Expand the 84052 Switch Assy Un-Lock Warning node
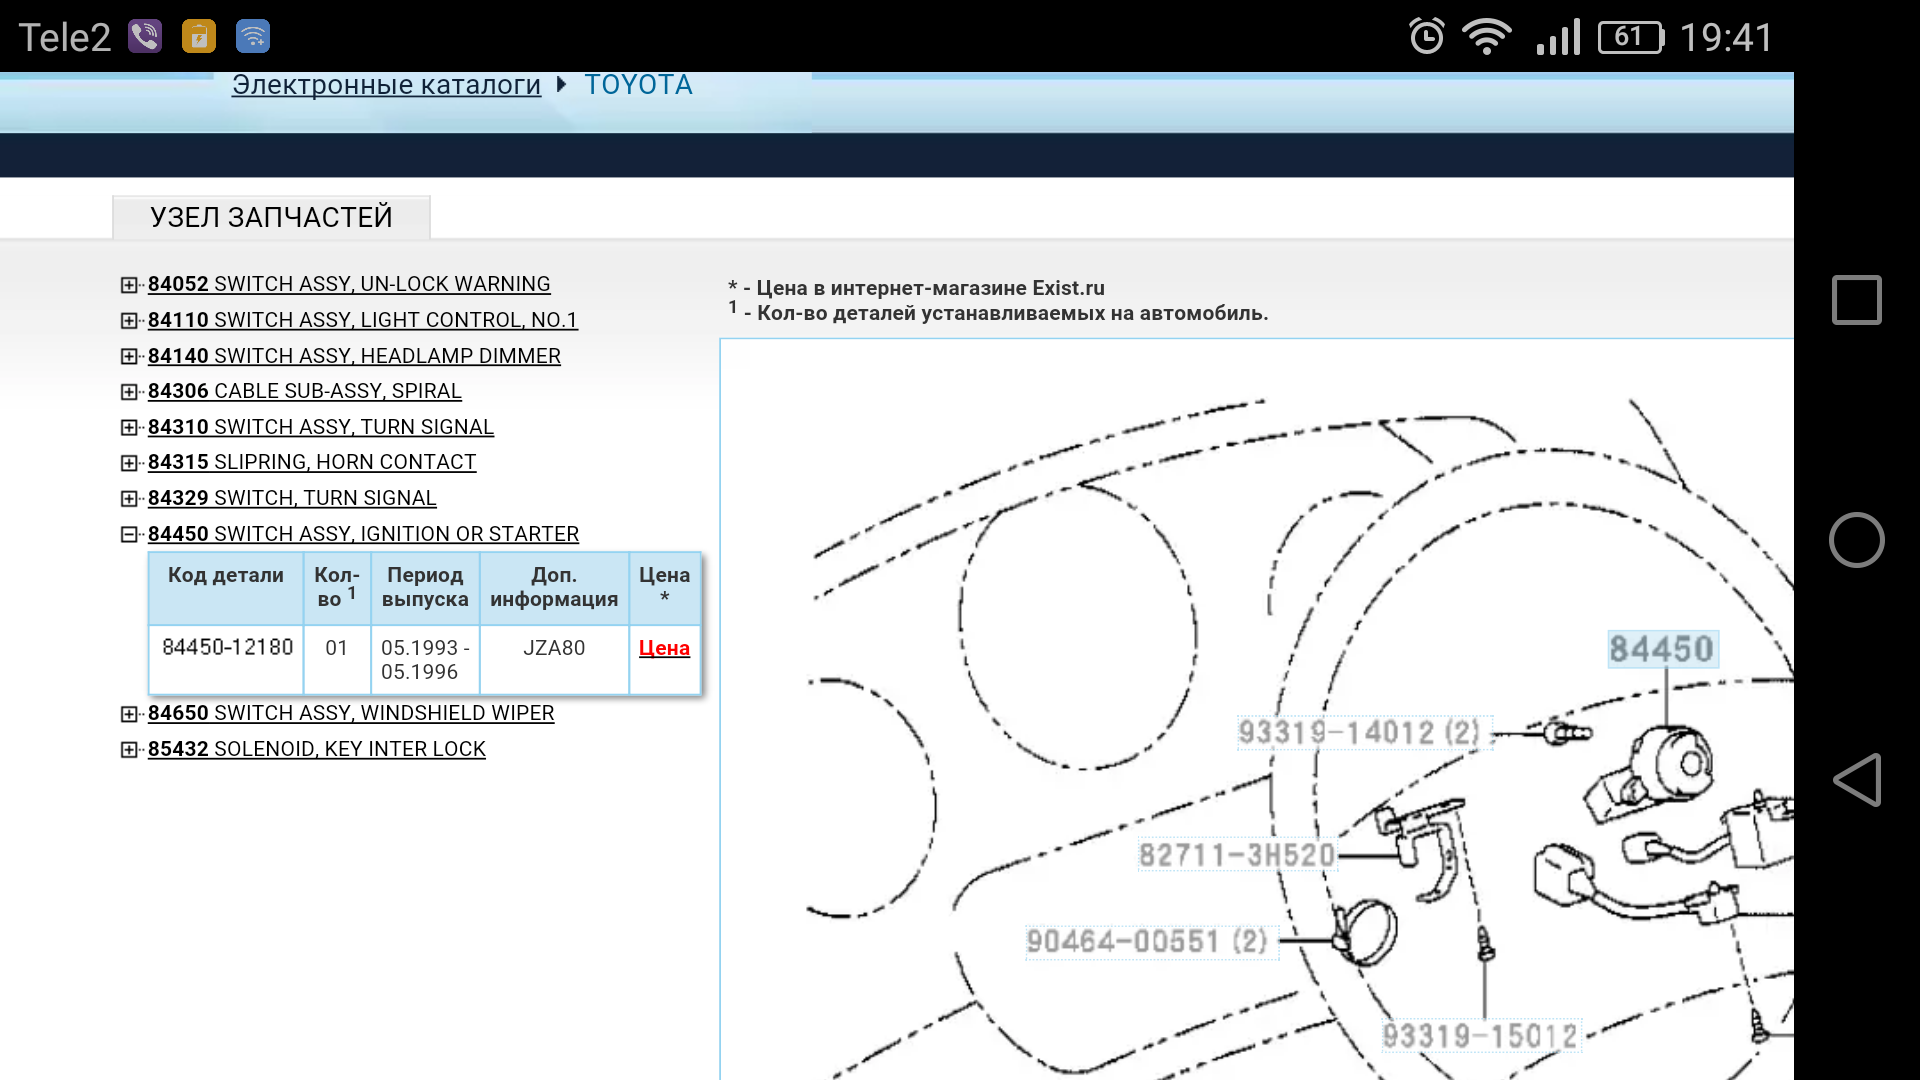The height and width of the screenshot is (1080, 1920). pyautogui.click(x=129, y=285)
